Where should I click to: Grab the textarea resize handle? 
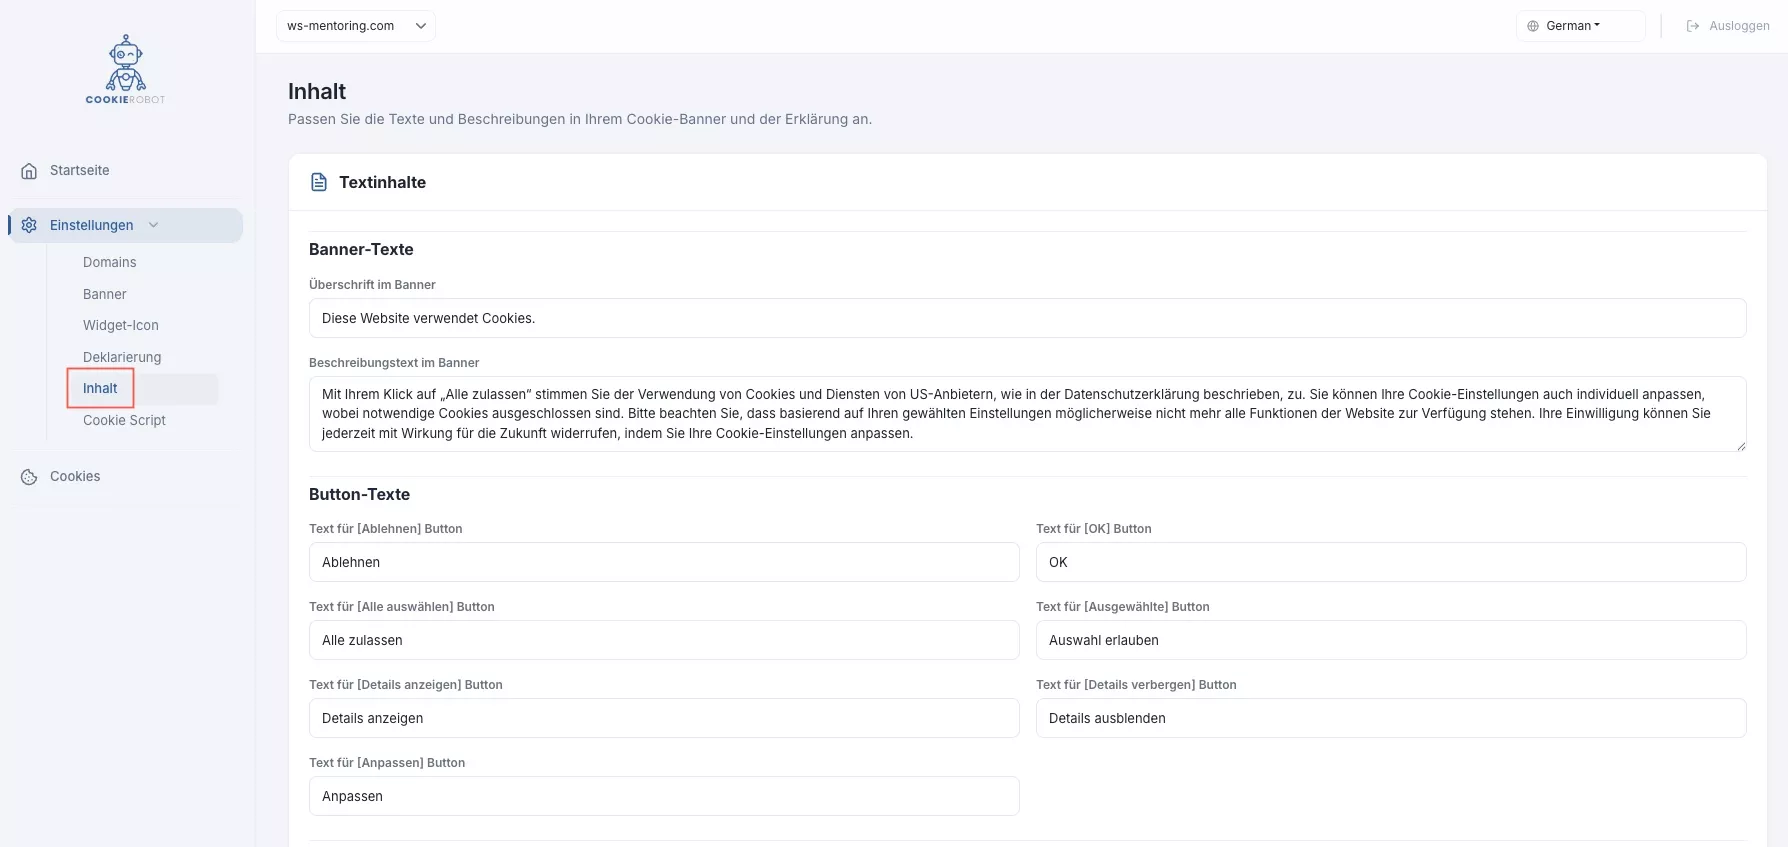pyautogui.click(x=1741, y=446)
